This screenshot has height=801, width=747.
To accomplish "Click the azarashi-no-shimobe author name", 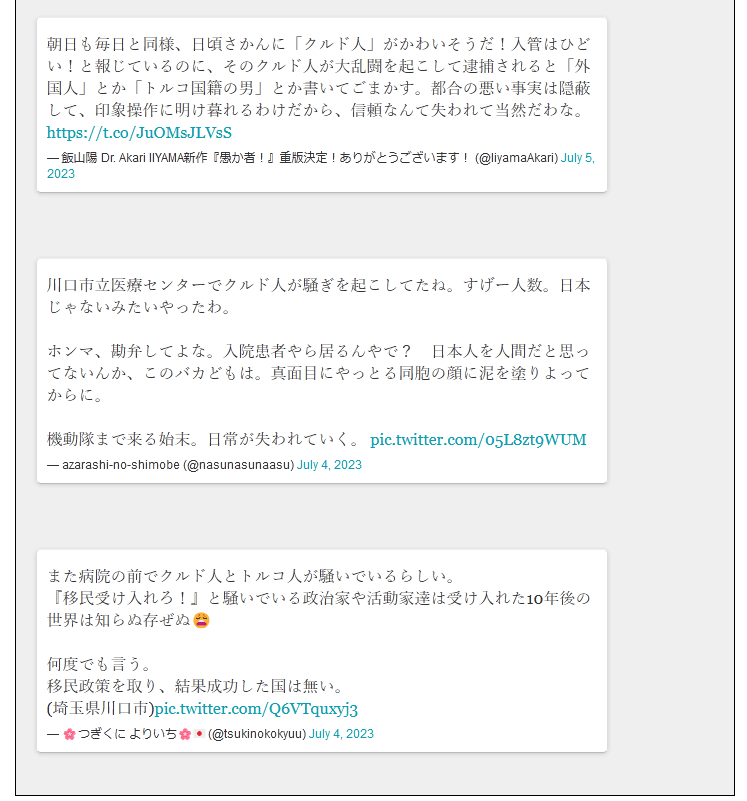I will point(121,465).
